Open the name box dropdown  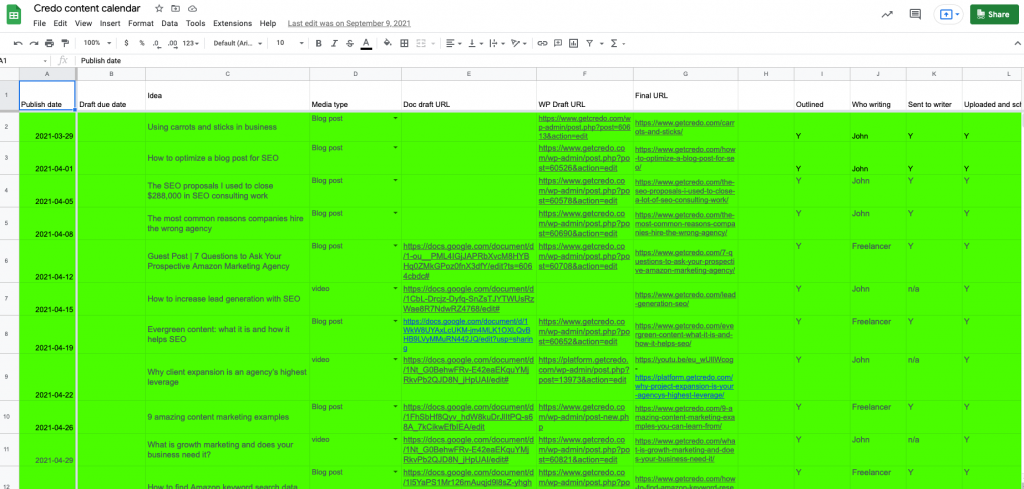45,61
